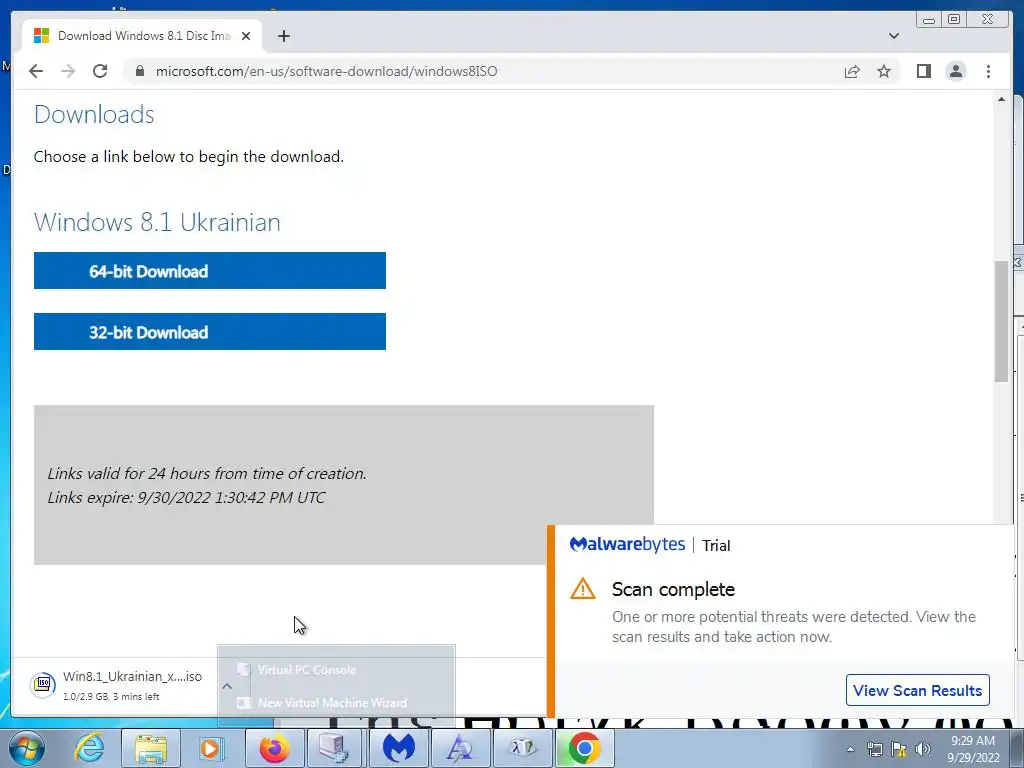This screenshot has height=768, width=1024.
Task: Launch Internet Explorer from the taskbar
Action: 89,748
